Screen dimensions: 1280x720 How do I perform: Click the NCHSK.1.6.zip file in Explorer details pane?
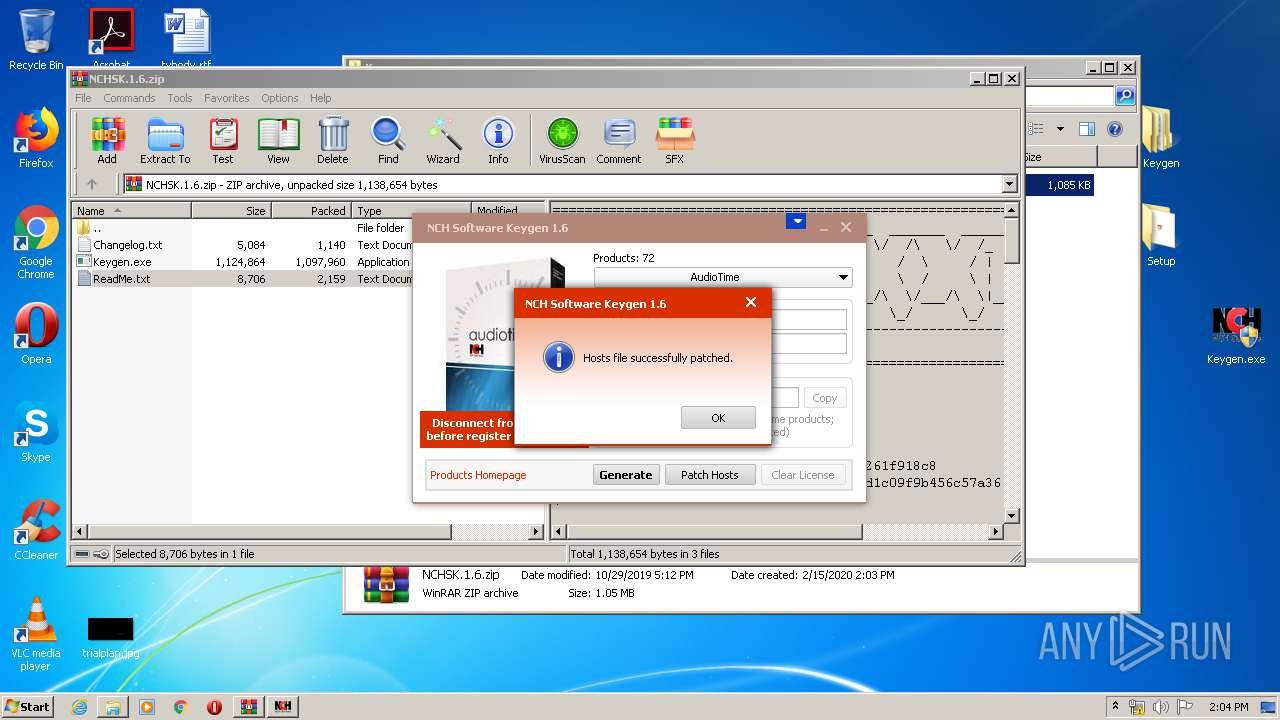click(x=460, y=575)
